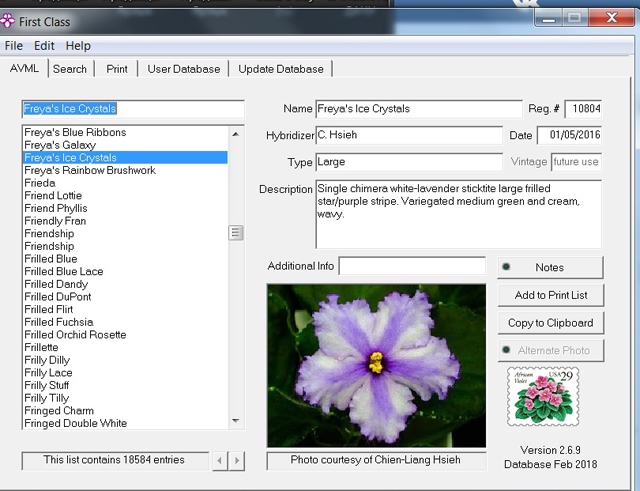Select Frilly Dilly in the list
The image size is (640, 491).
point(125,360)
